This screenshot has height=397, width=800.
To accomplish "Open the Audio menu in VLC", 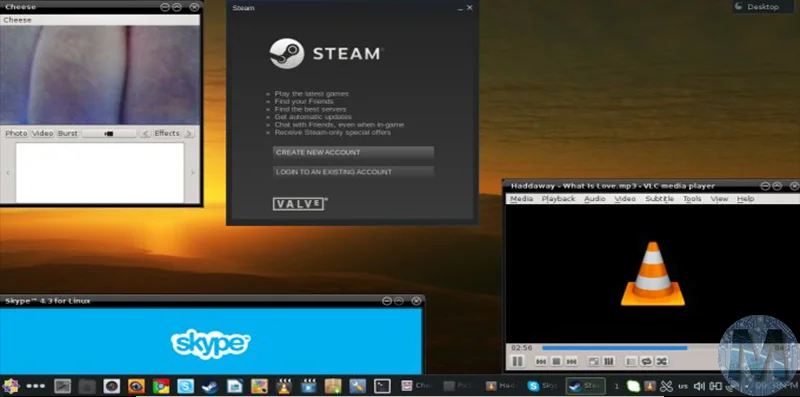I will pyautogui.click(x=594, y=198).
